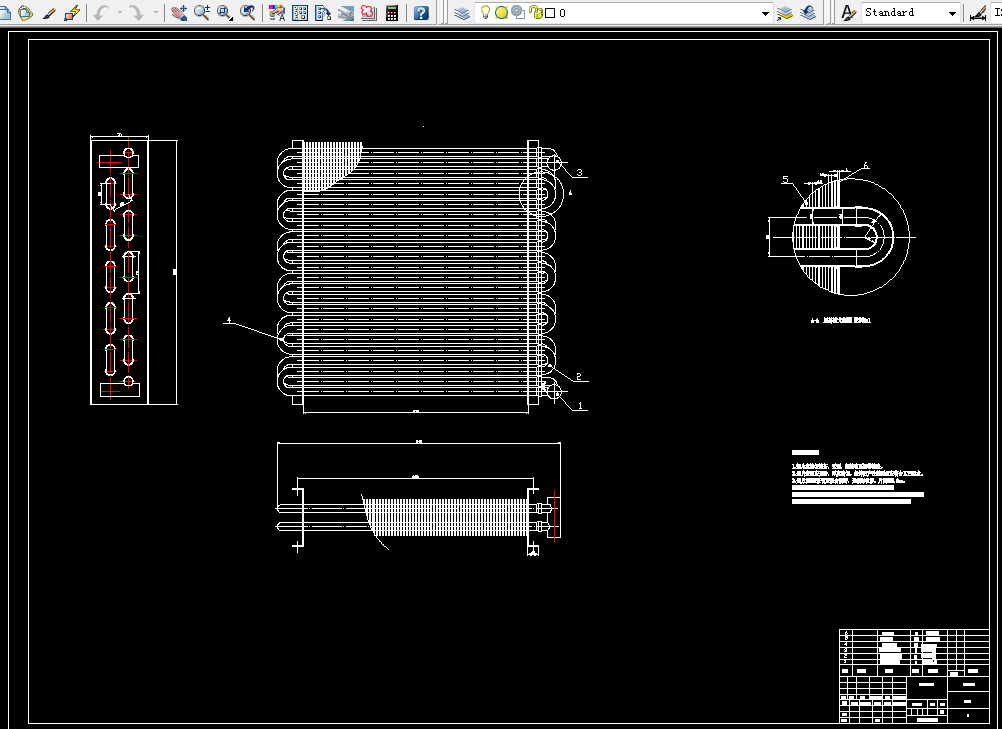Click the Layer Previous button

point(808,12)
